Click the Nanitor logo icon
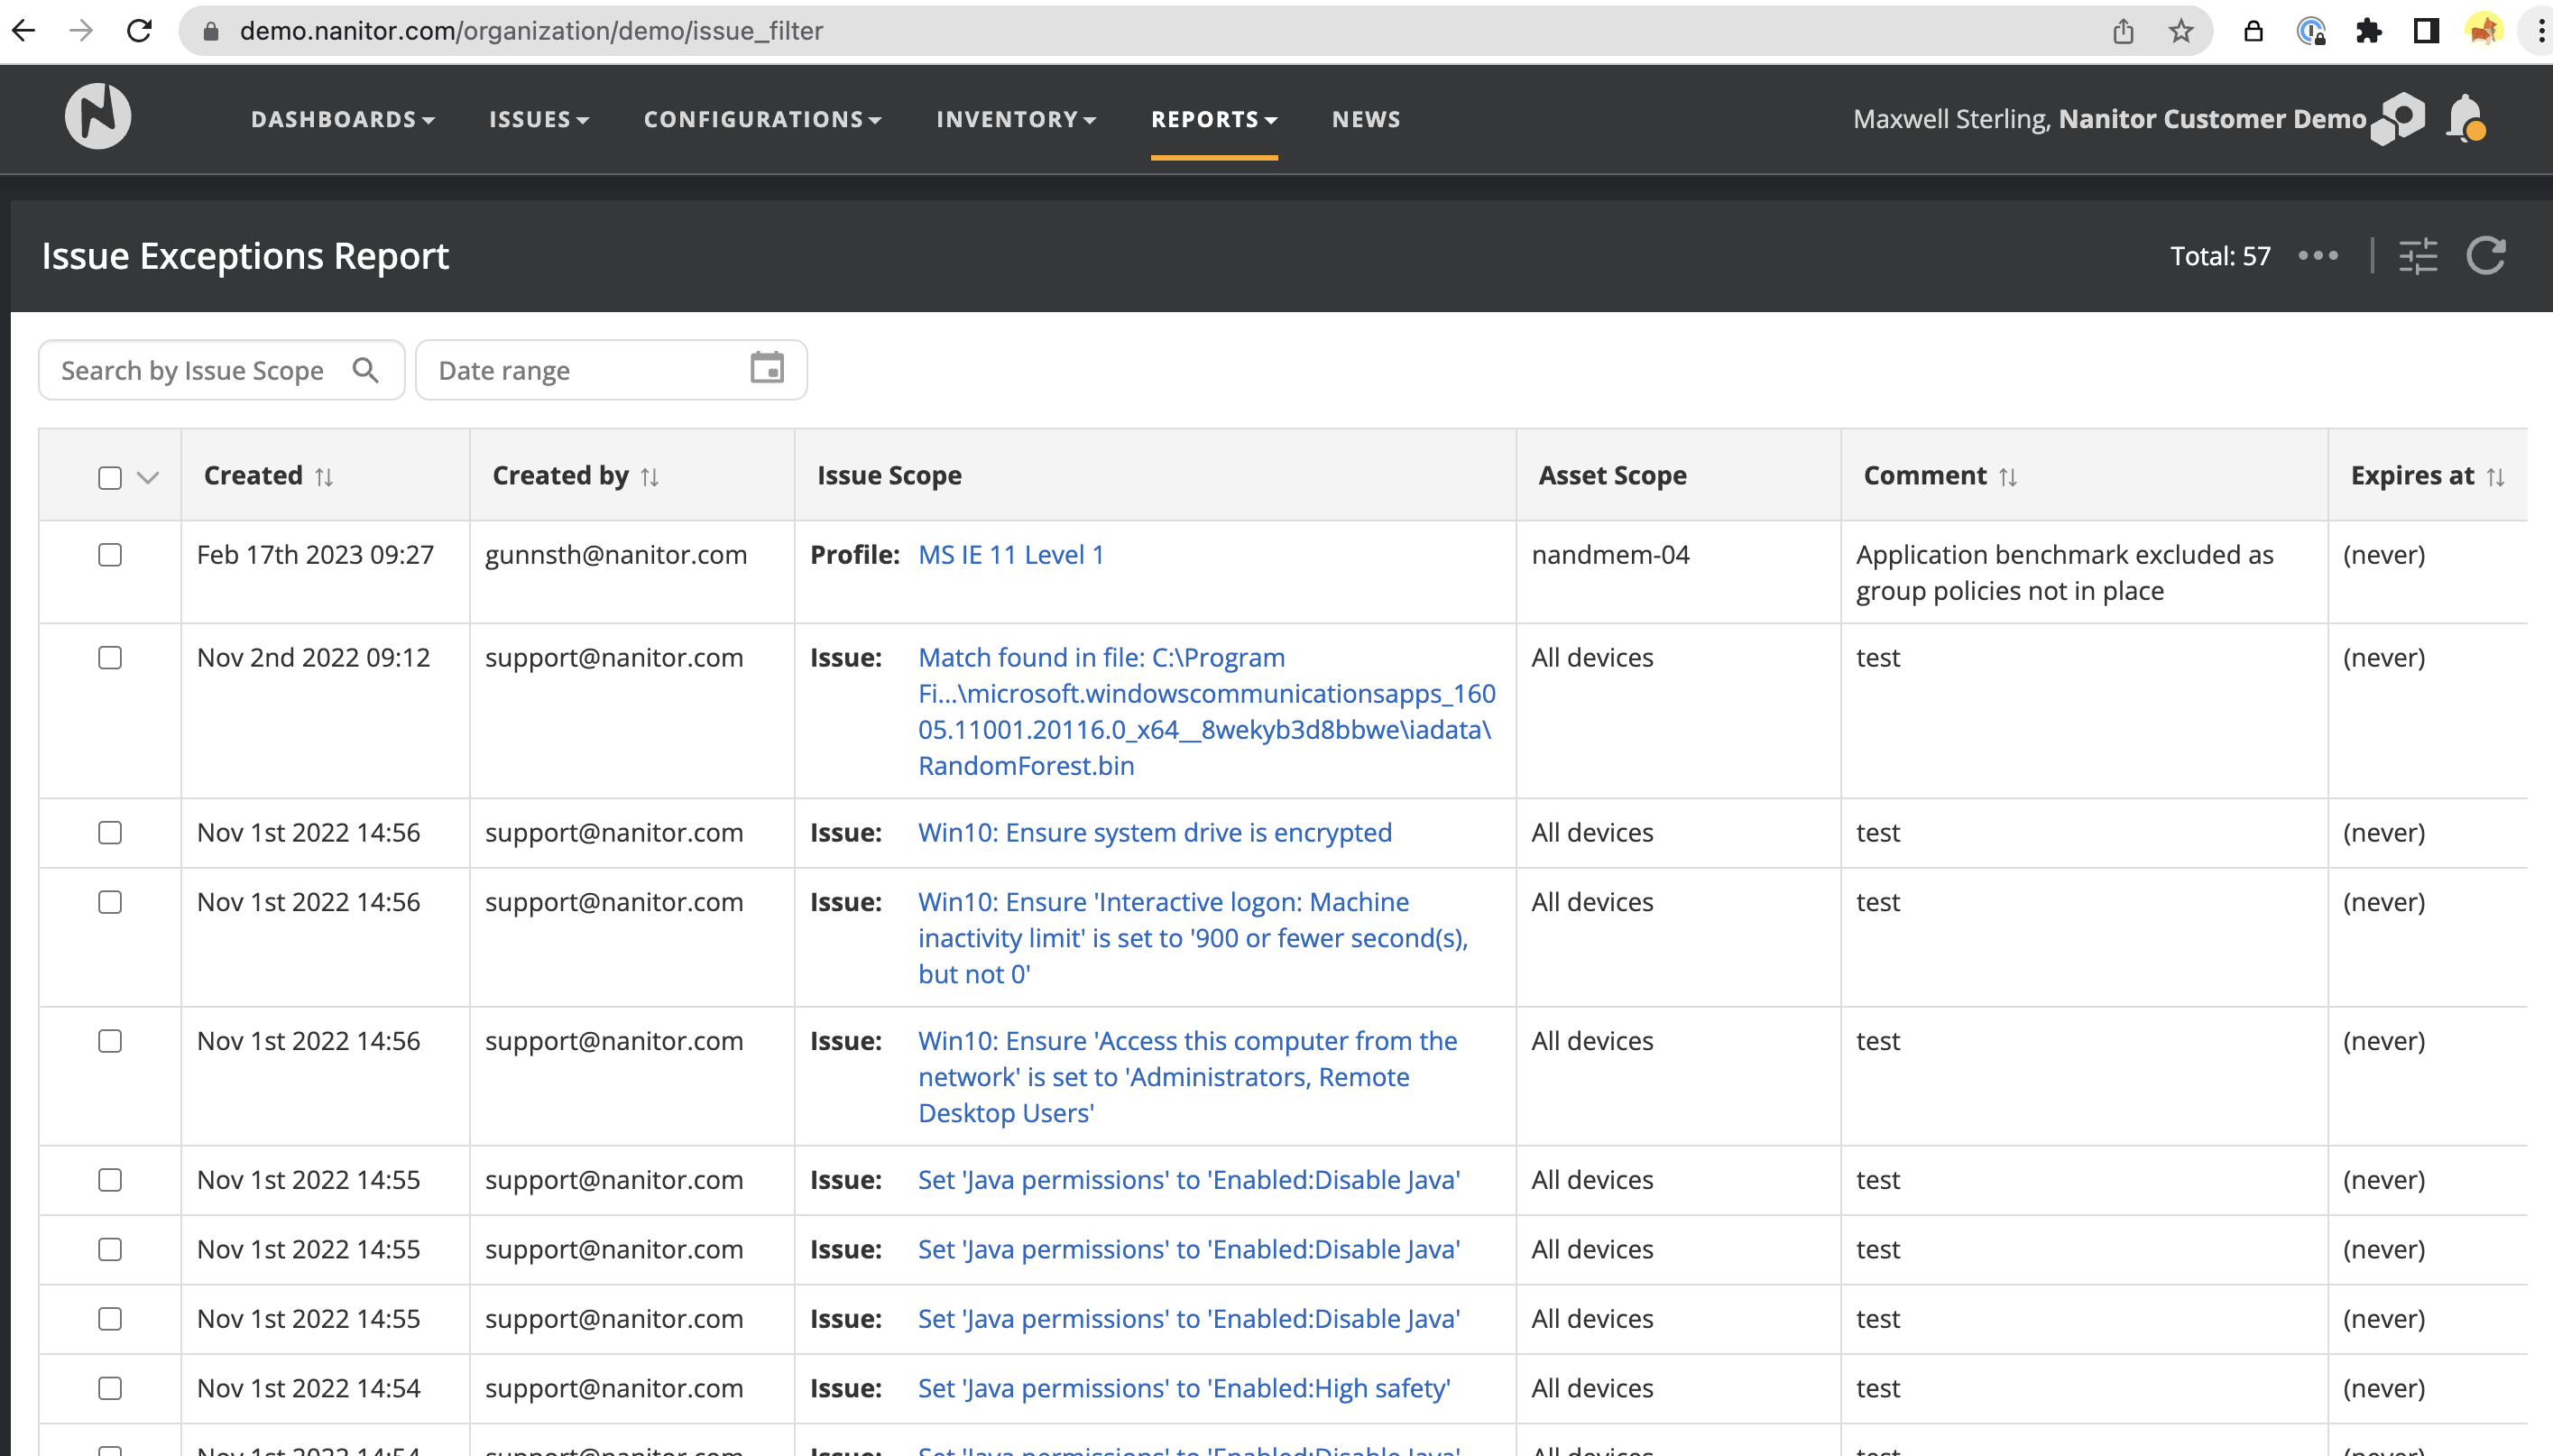This screenshot has width=2553, height=1456. coord(98,117)
